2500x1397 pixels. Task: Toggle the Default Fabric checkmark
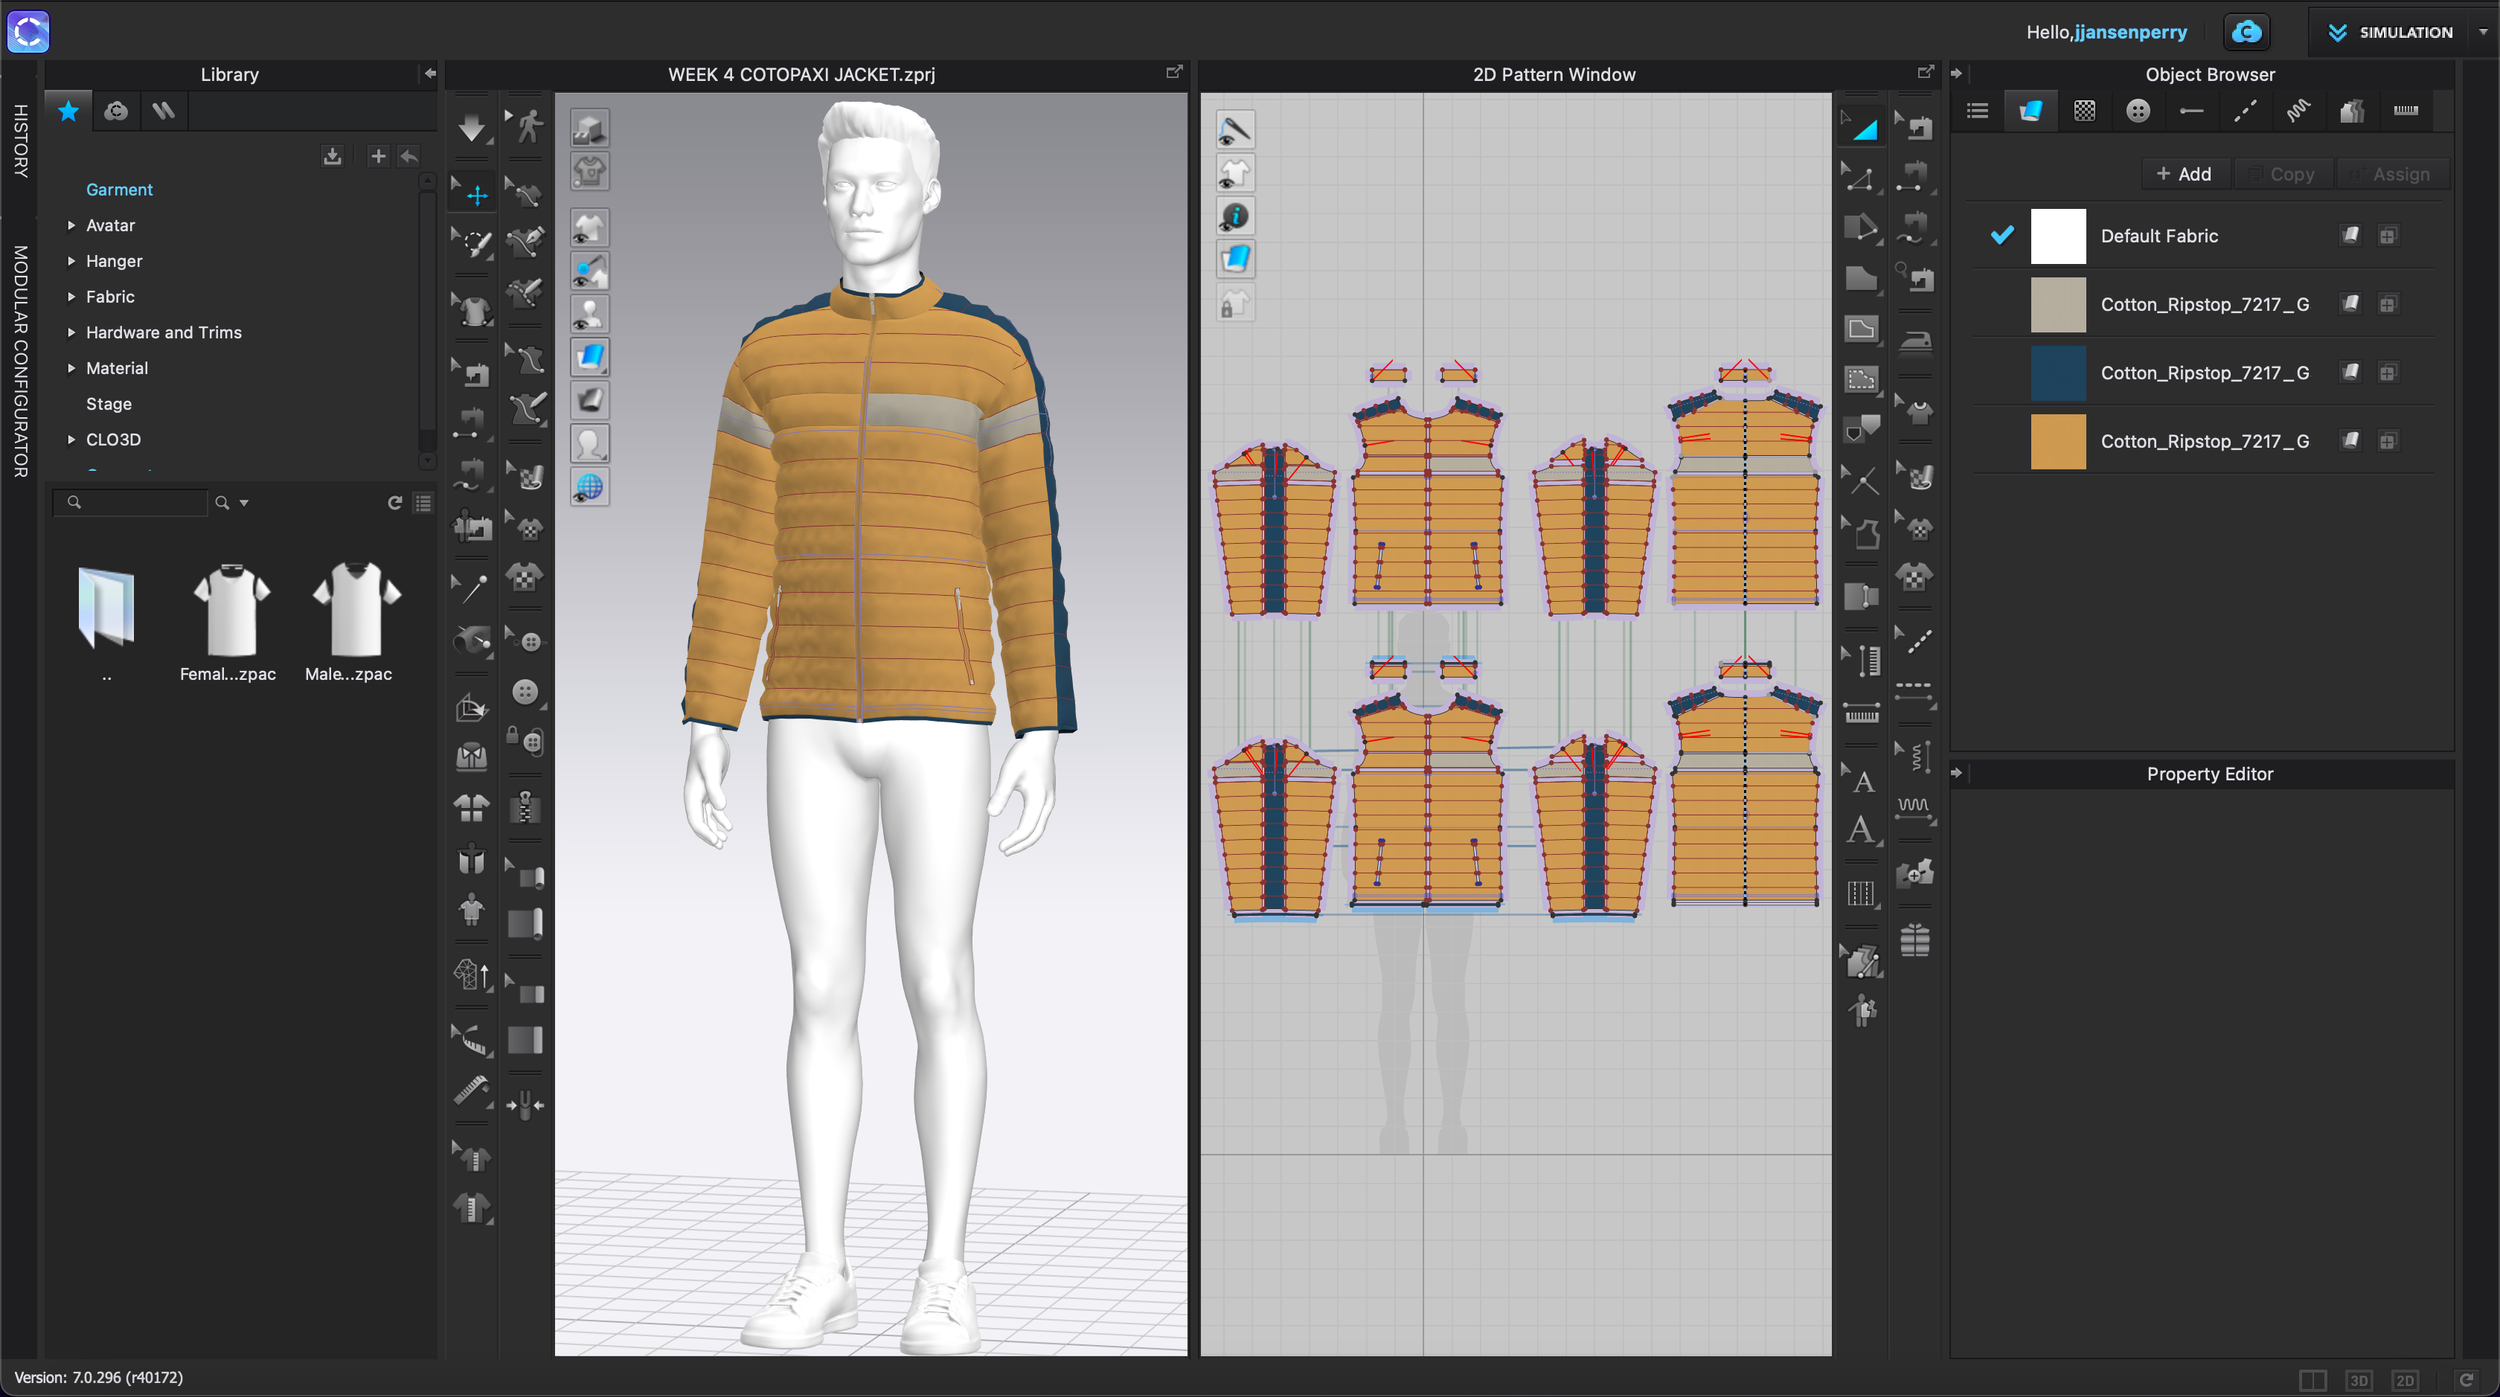(2002, 235)
